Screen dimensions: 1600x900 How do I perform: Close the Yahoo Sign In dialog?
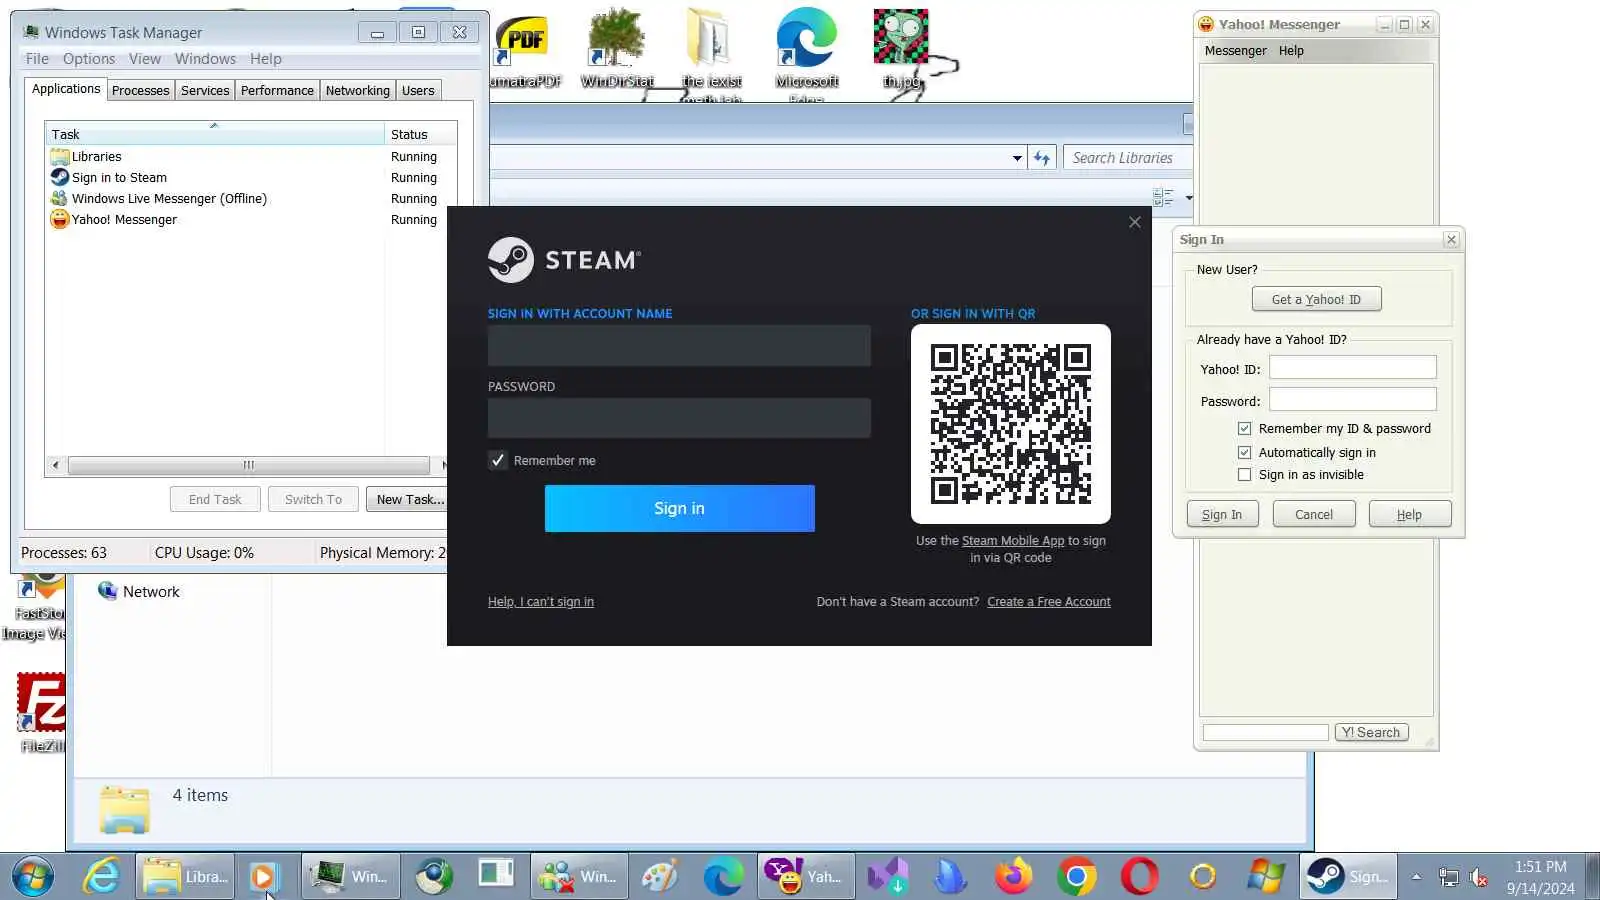point(1451,239)
